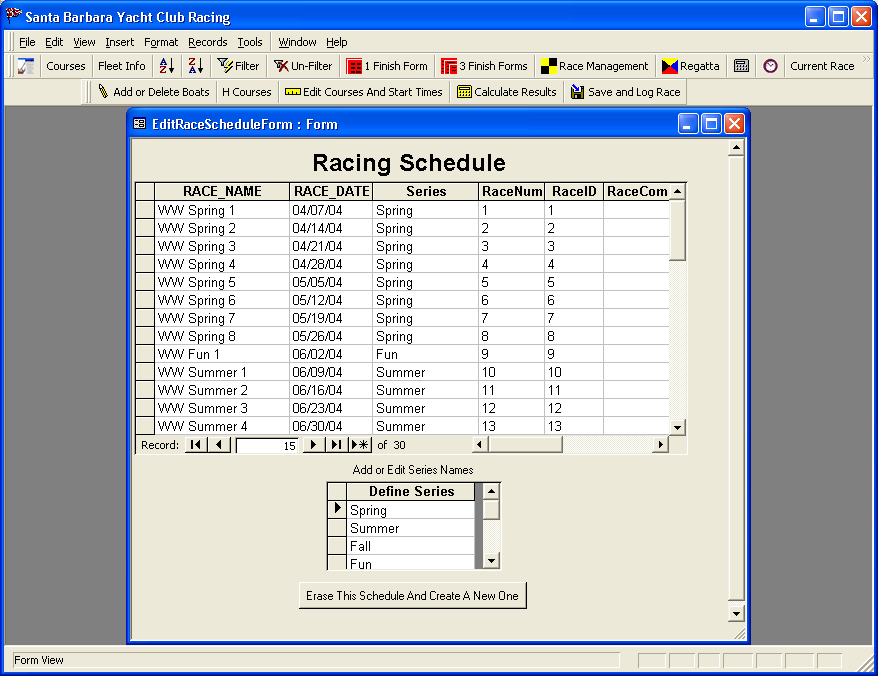Viewport: 878px width, 676px height.
Task: Click the "WW Summer 3" race name cell
Action: (x=222, y=408)
